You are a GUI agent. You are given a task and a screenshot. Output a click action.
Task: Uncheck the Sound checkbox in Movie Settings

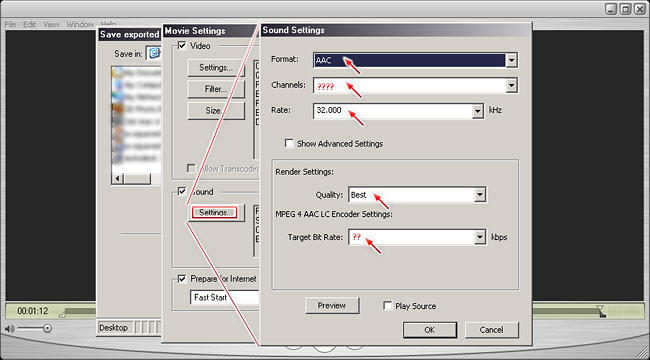(182, 192)
